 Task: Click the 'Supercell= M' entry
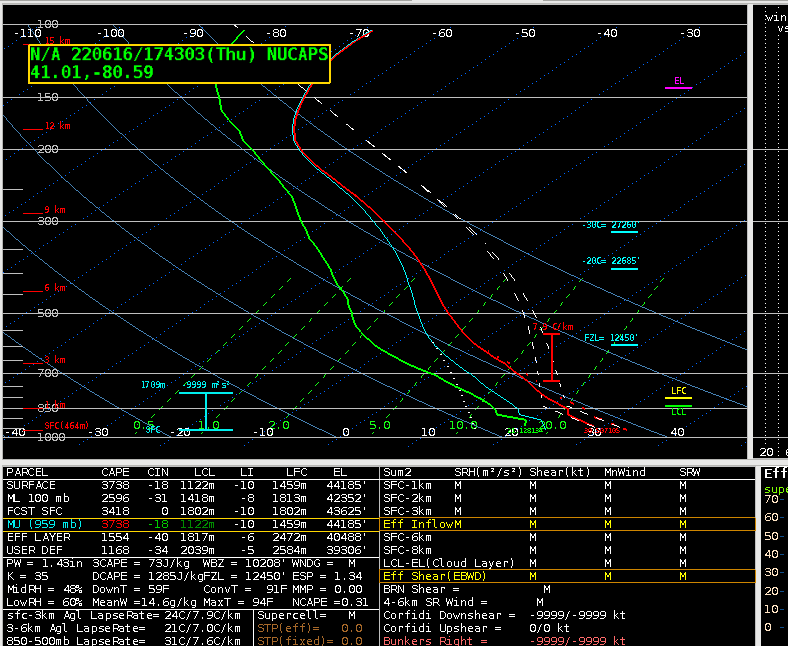[x=307, y=615]
